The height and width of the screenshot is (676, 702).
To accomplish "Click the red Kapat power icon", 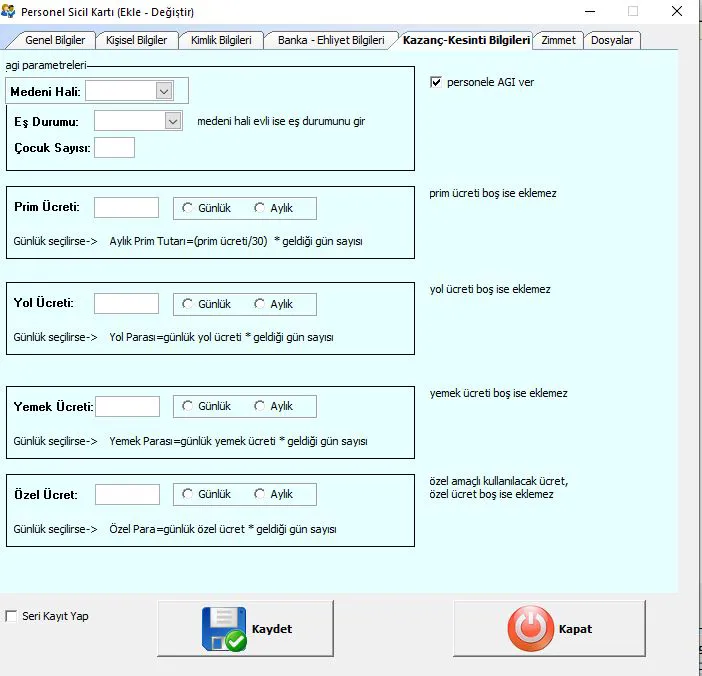I will point(529,629).
